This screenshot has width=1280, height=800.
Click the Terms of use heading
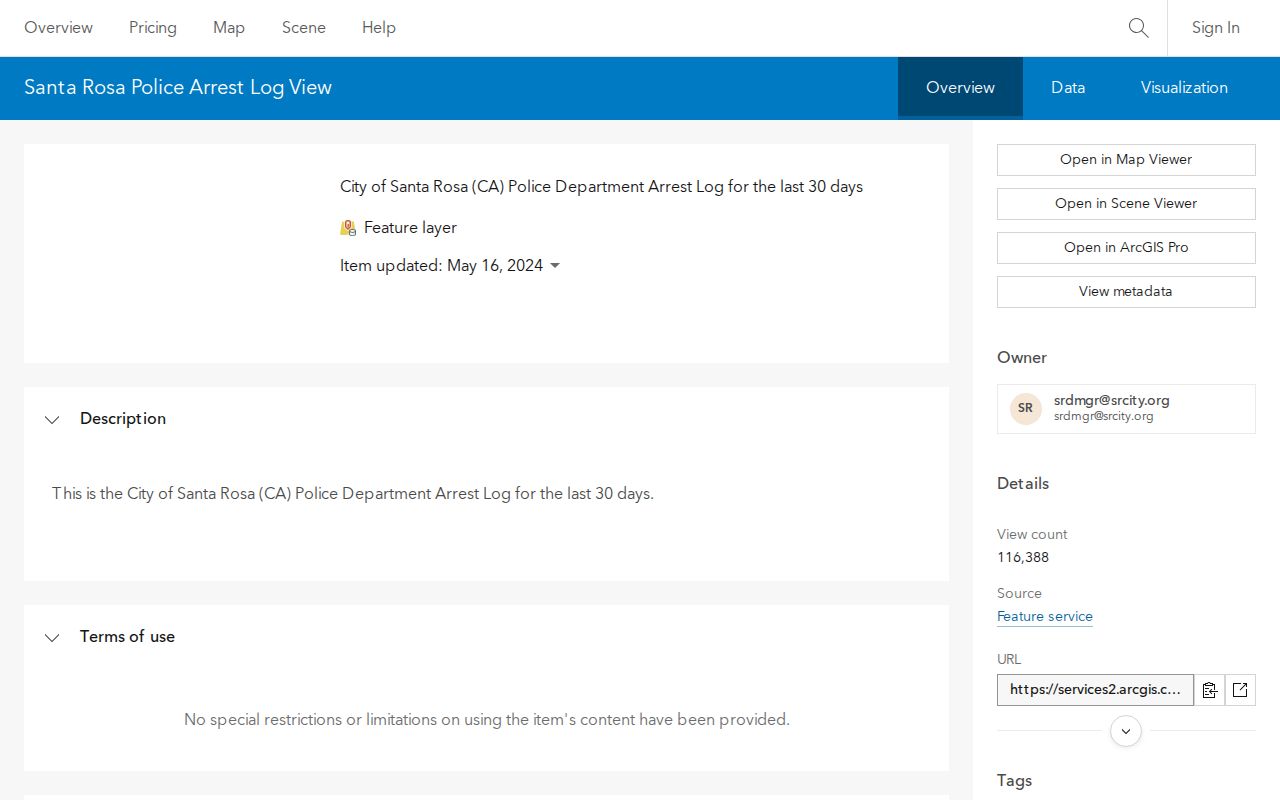127,637
